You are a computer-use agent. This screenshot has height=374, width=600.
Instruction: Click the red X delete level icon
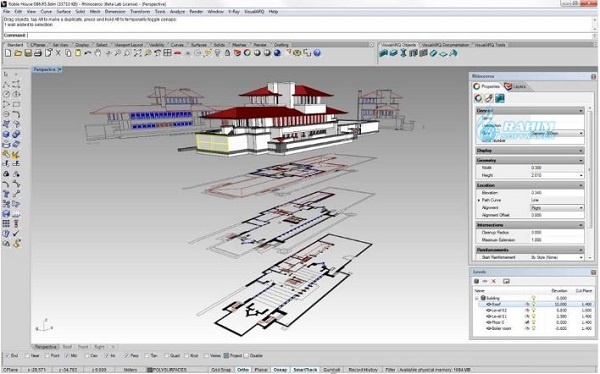[494, 281]
